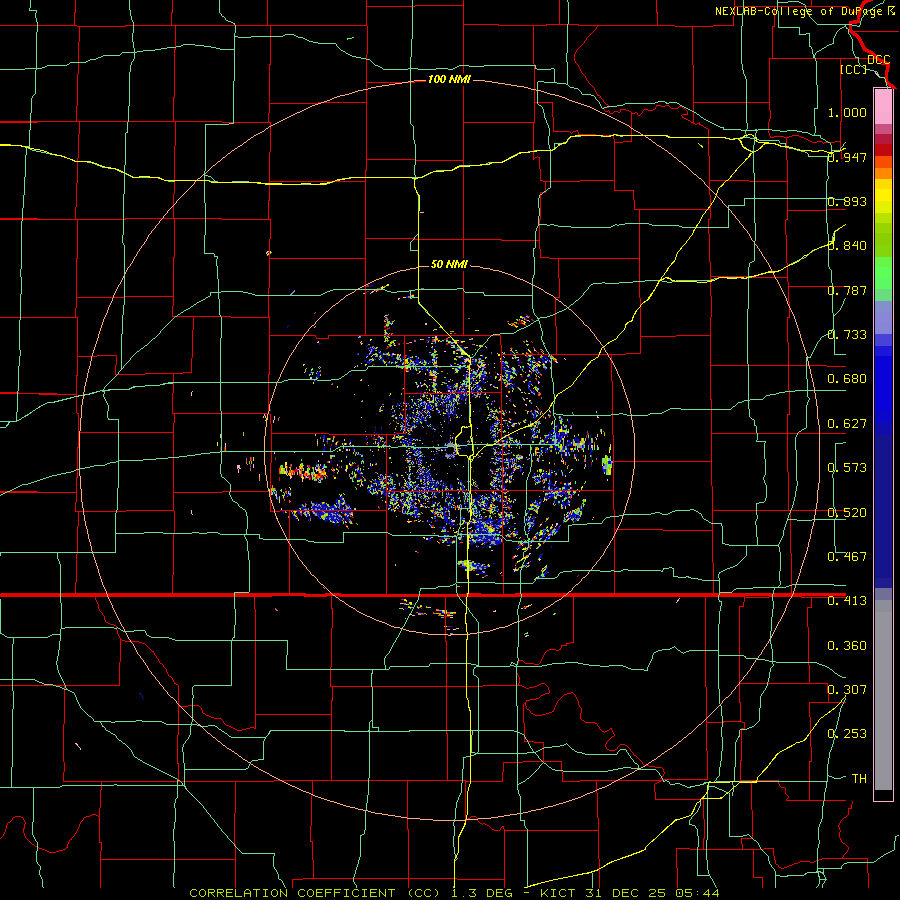Click the 0.733 legend value
Image resolution: width=900 pixels, height=900 pixels.
coord(847,335)
